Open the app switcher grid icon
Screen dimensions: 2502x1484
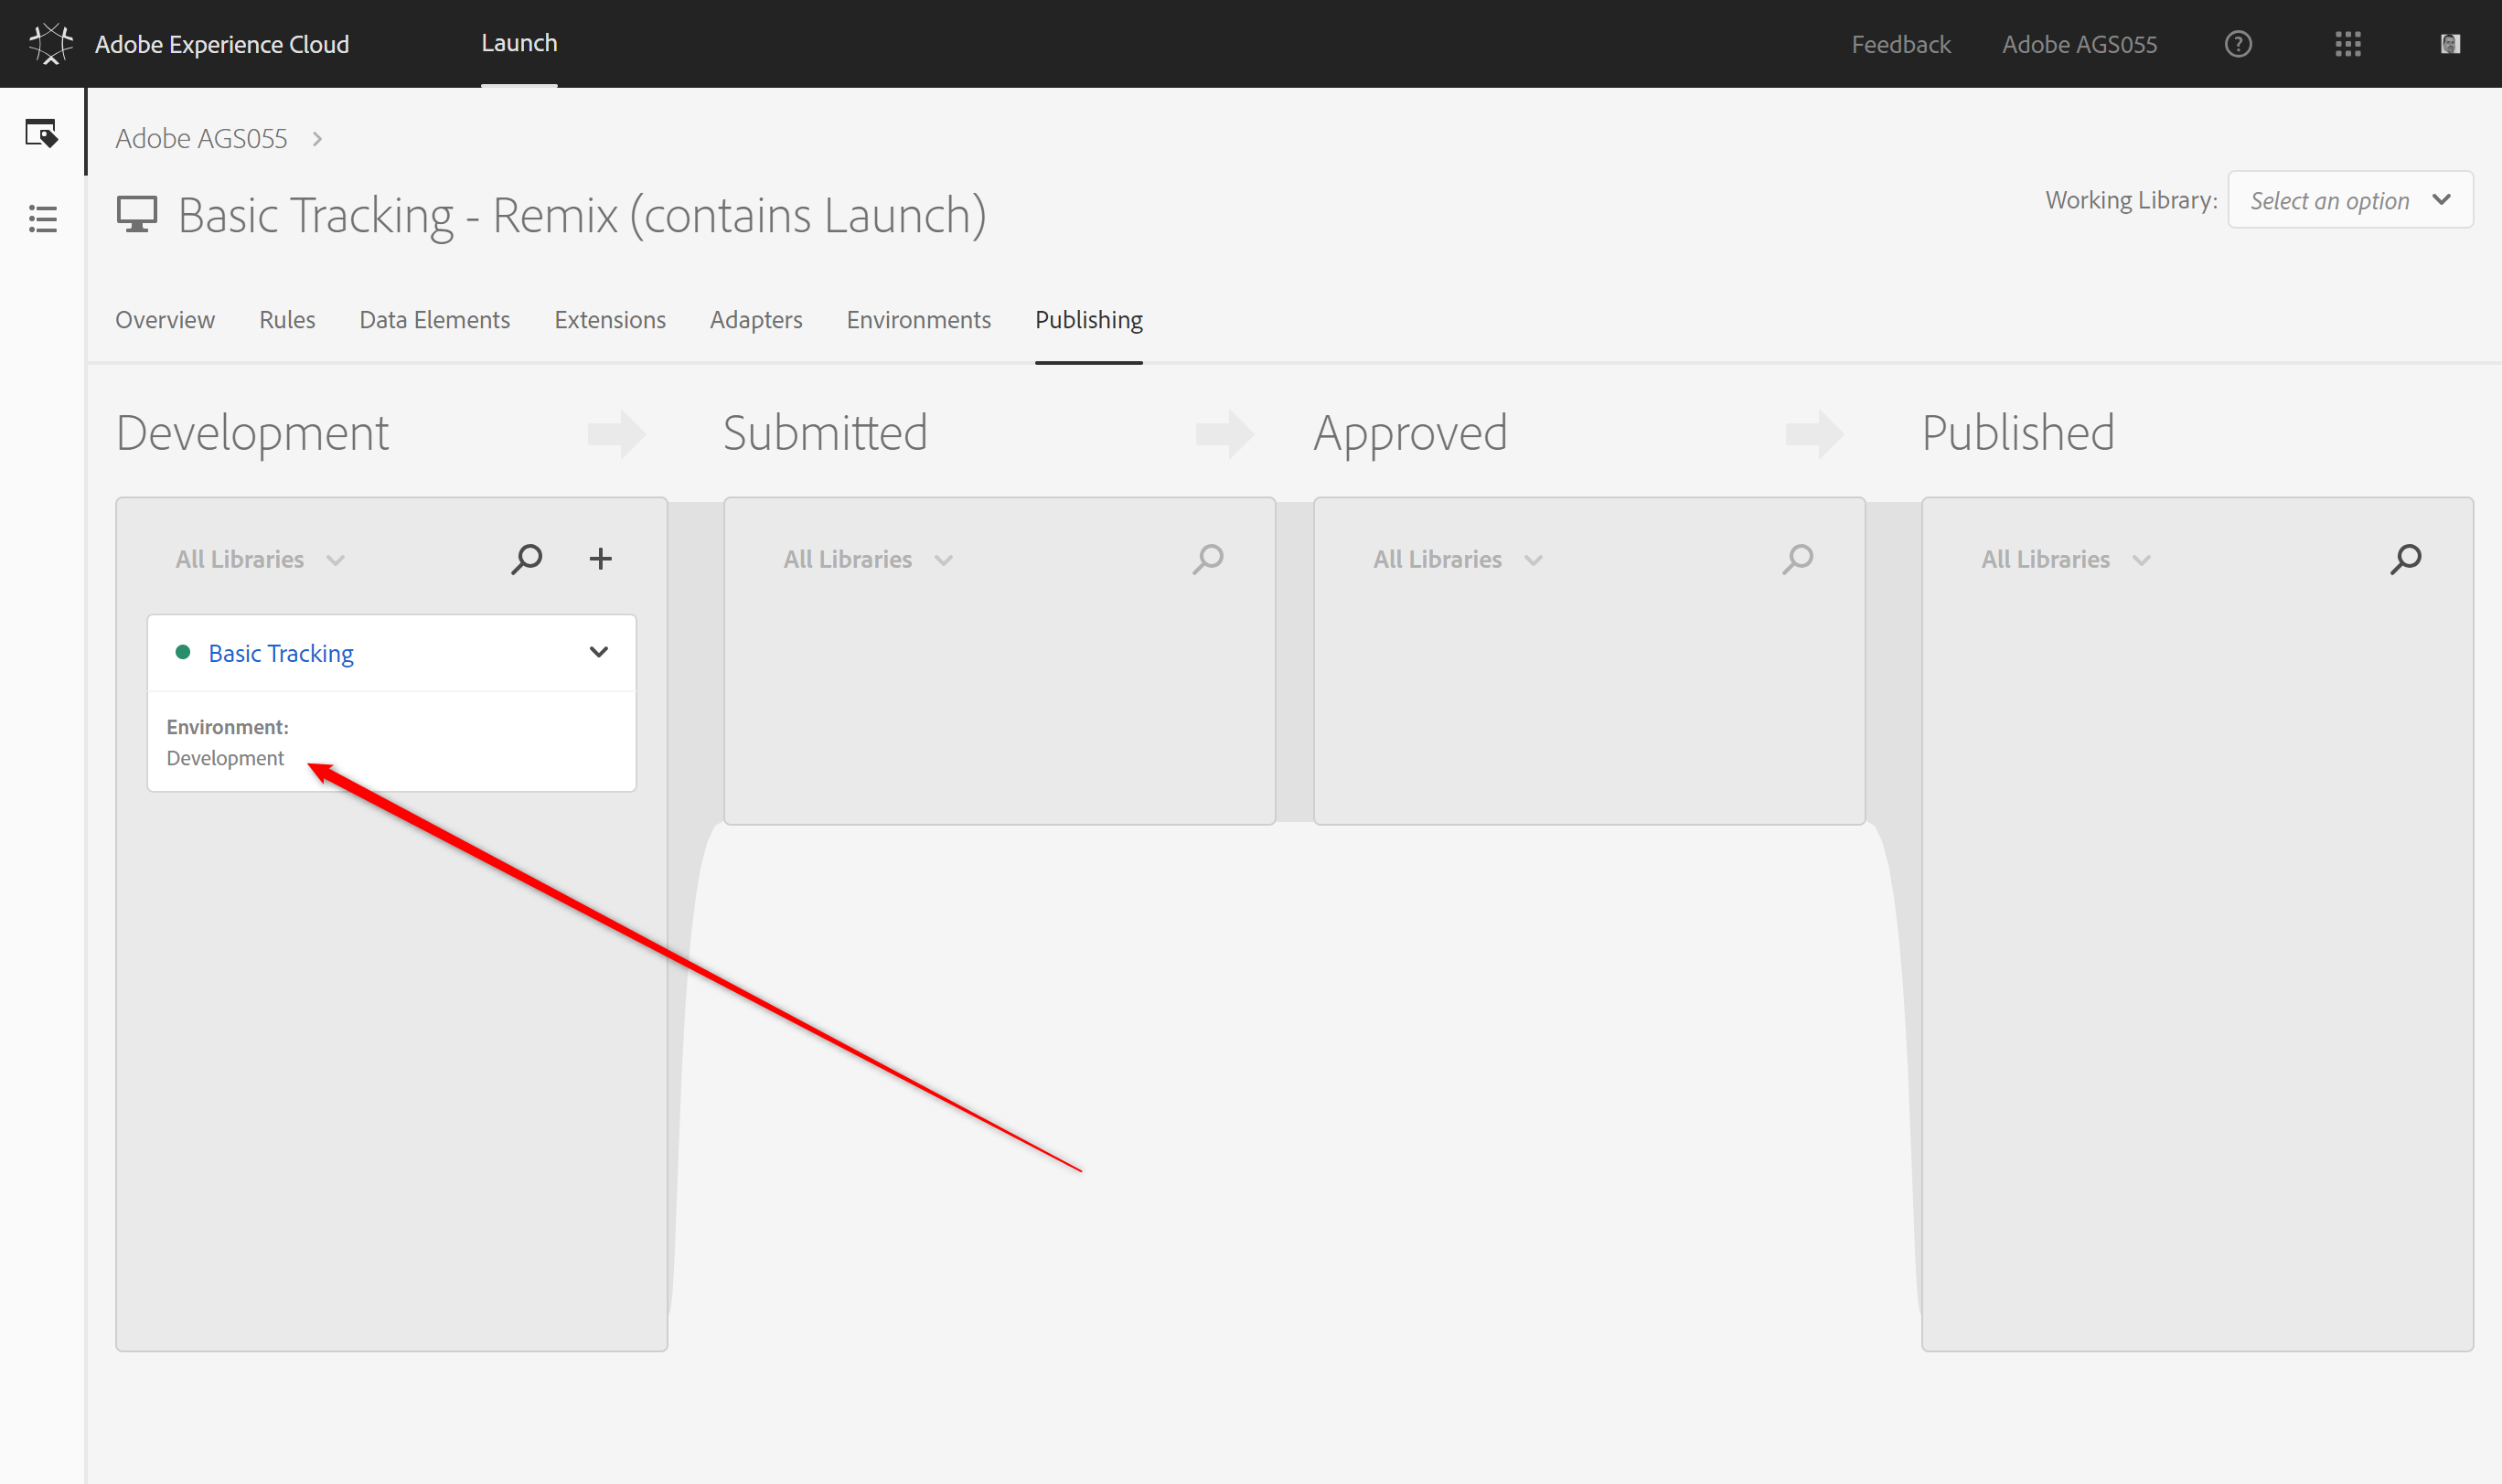2347,44
